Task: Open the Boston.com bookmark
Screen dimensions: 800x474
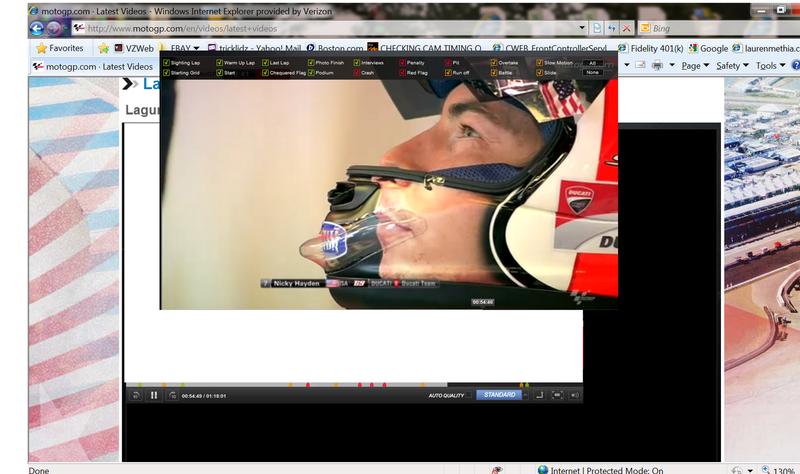Action: click(335, 48)
